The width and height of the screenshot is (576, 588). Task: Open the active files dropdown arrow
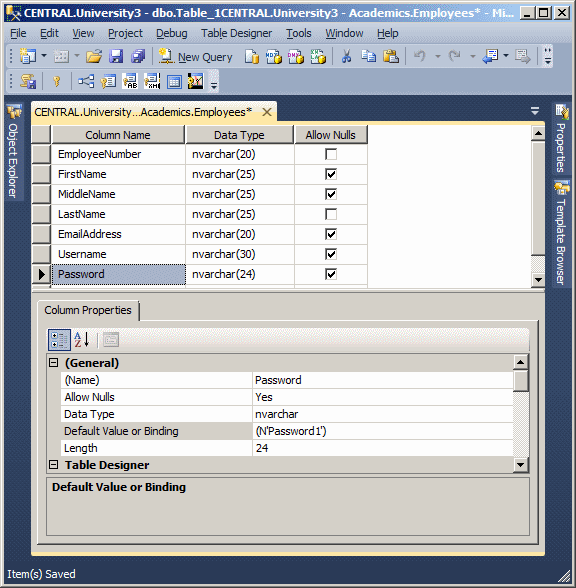(x=535, y=111)
